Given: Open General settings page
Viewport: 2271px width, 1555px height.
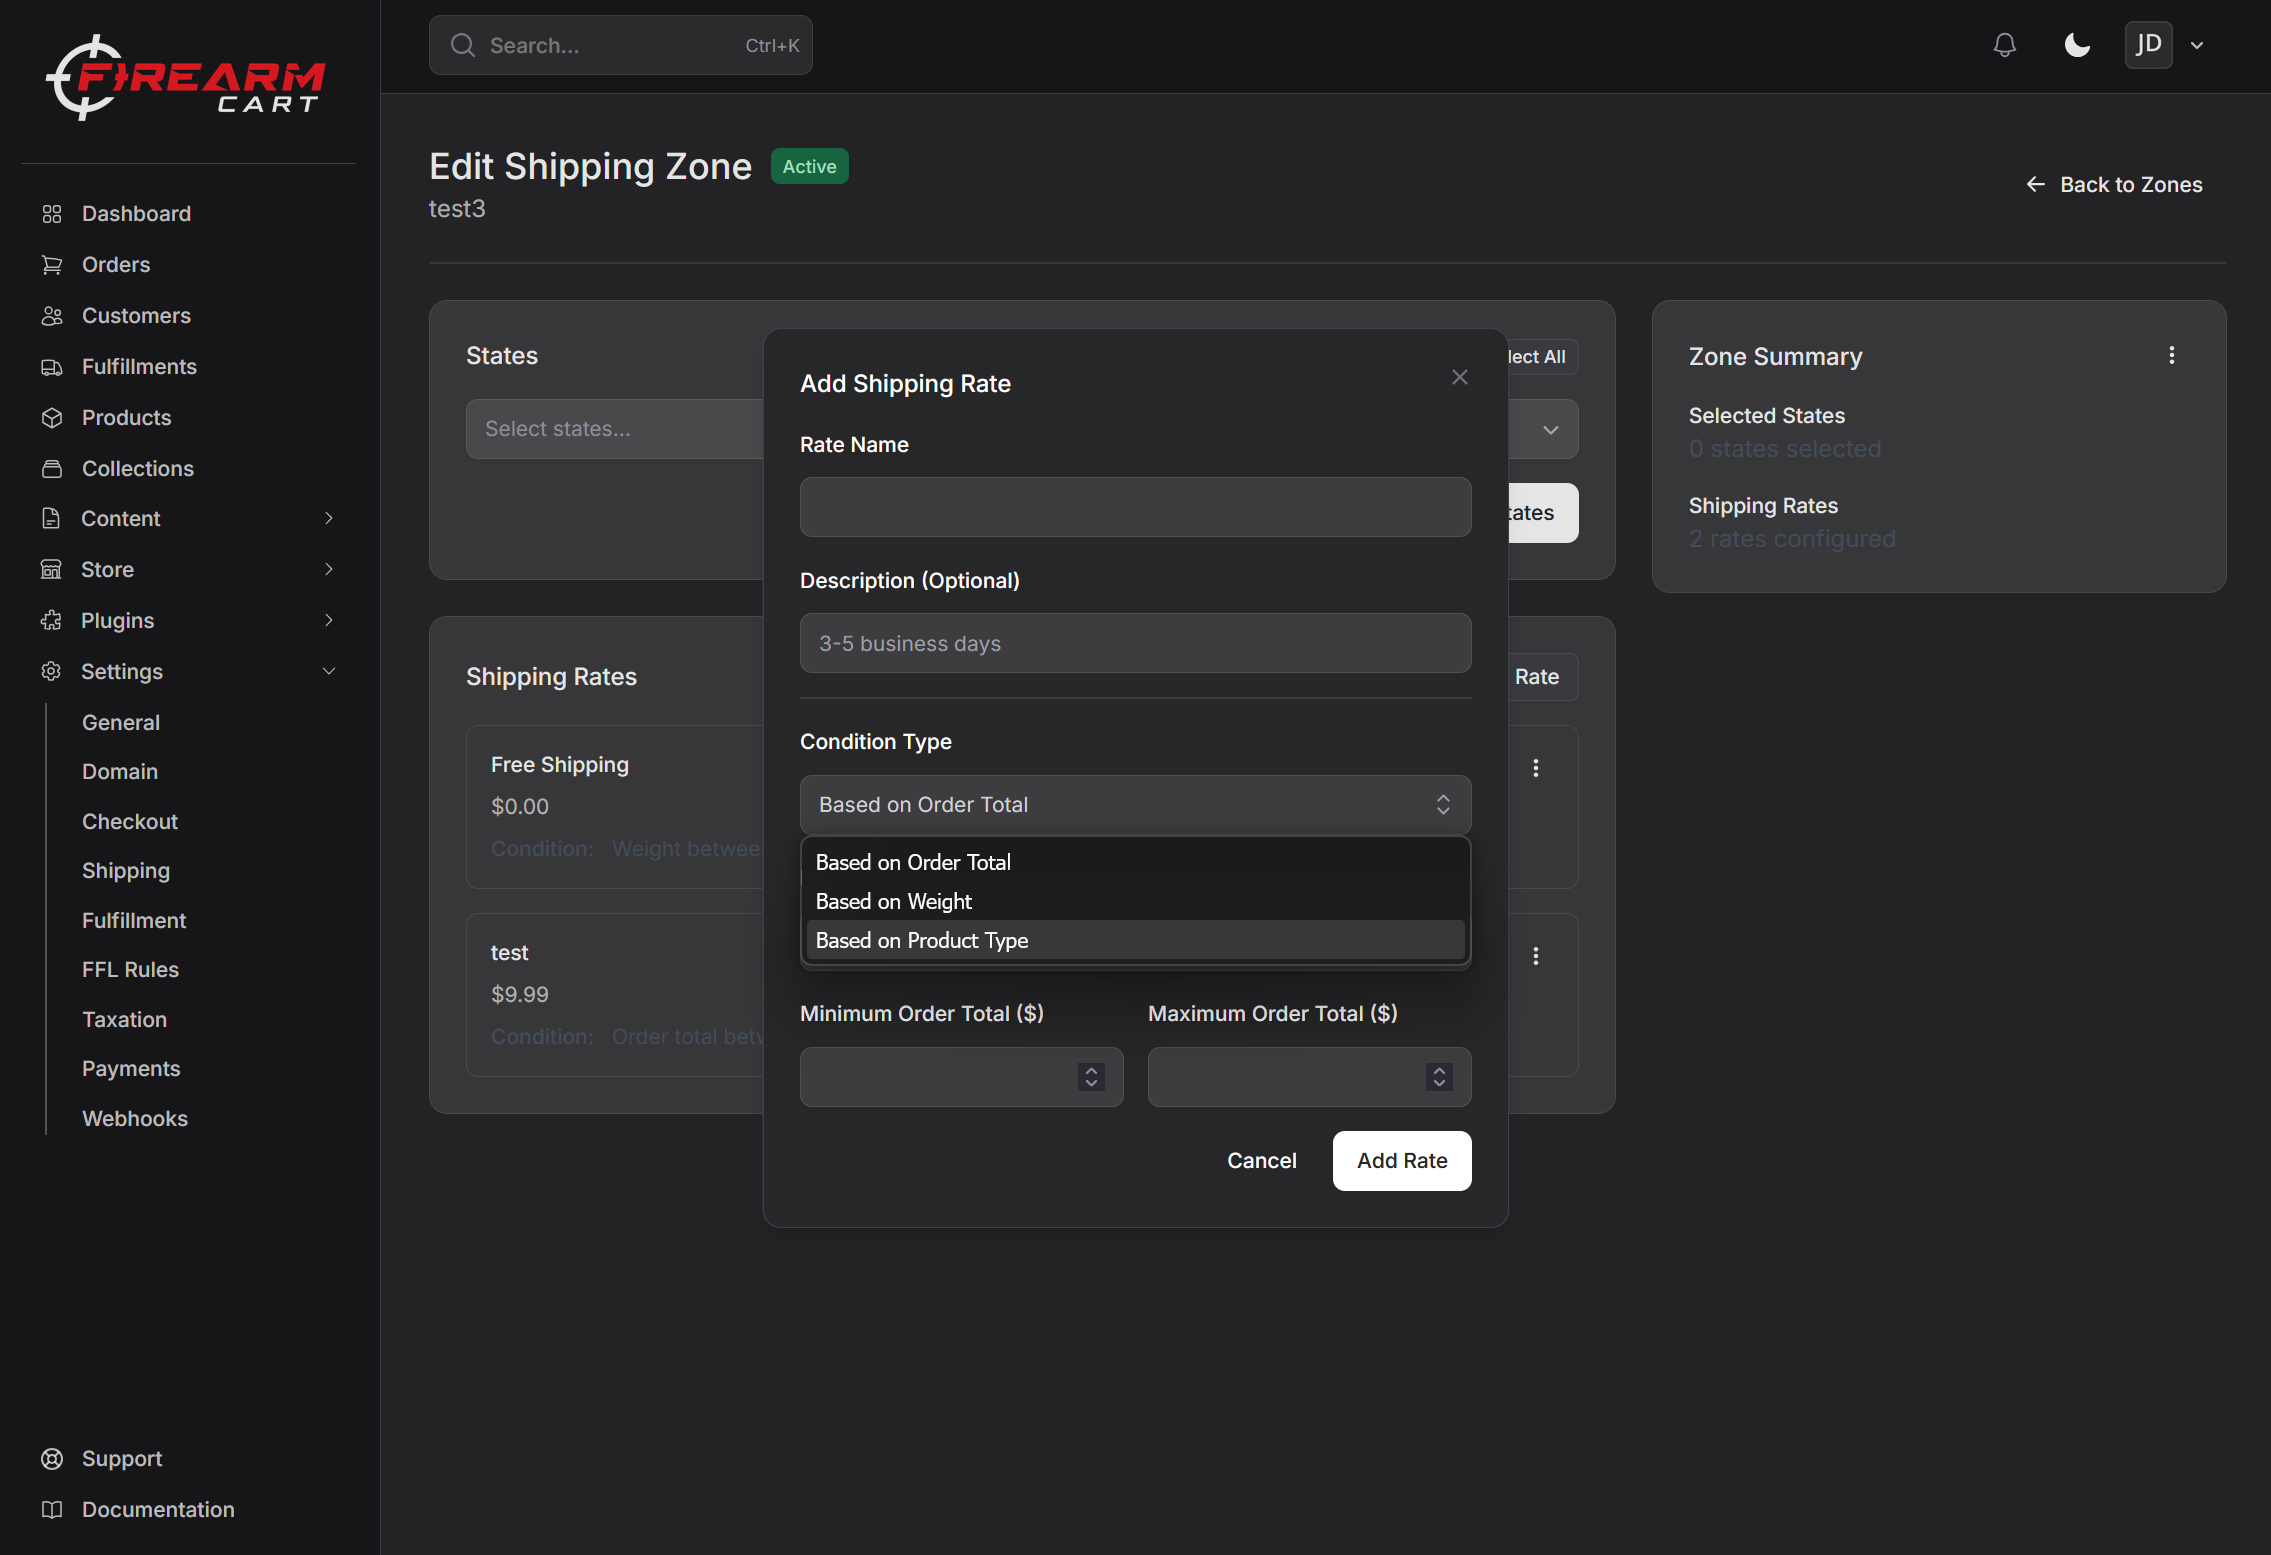Looking at the screenshot, I should point(121,722).
